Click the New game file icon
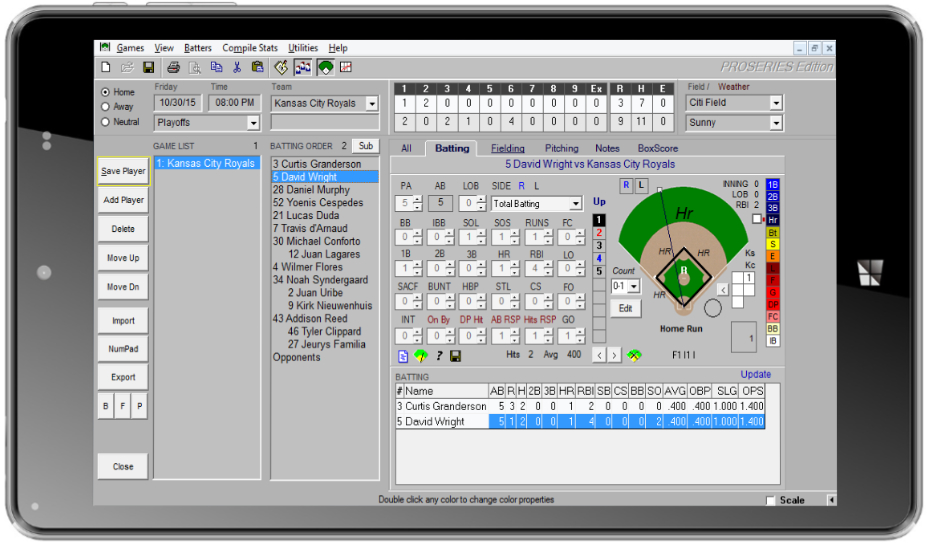 click(106, 67)
